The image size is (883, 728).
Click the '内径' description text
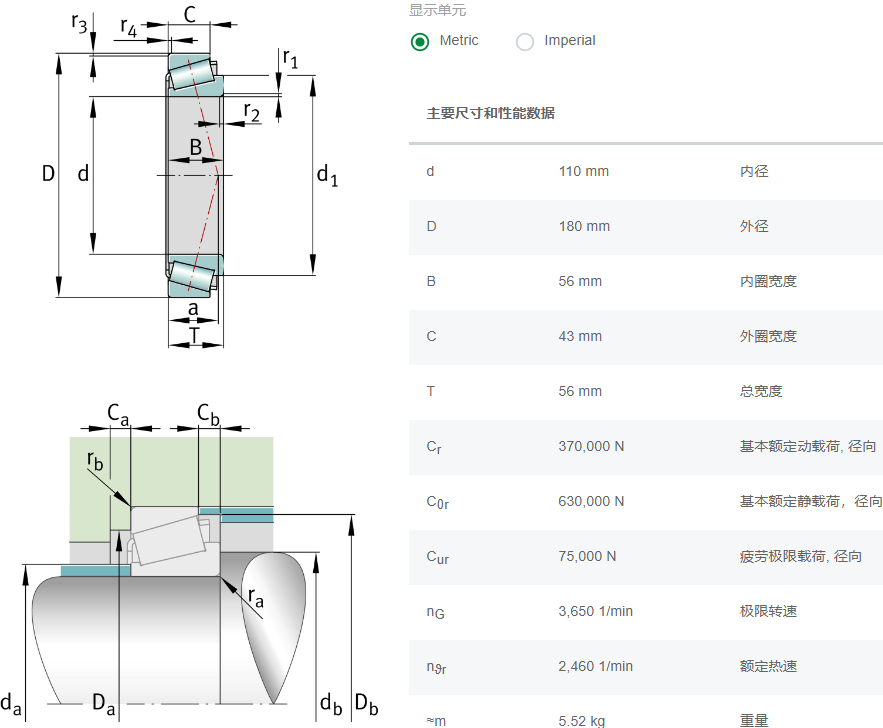[x=754, y=171]
